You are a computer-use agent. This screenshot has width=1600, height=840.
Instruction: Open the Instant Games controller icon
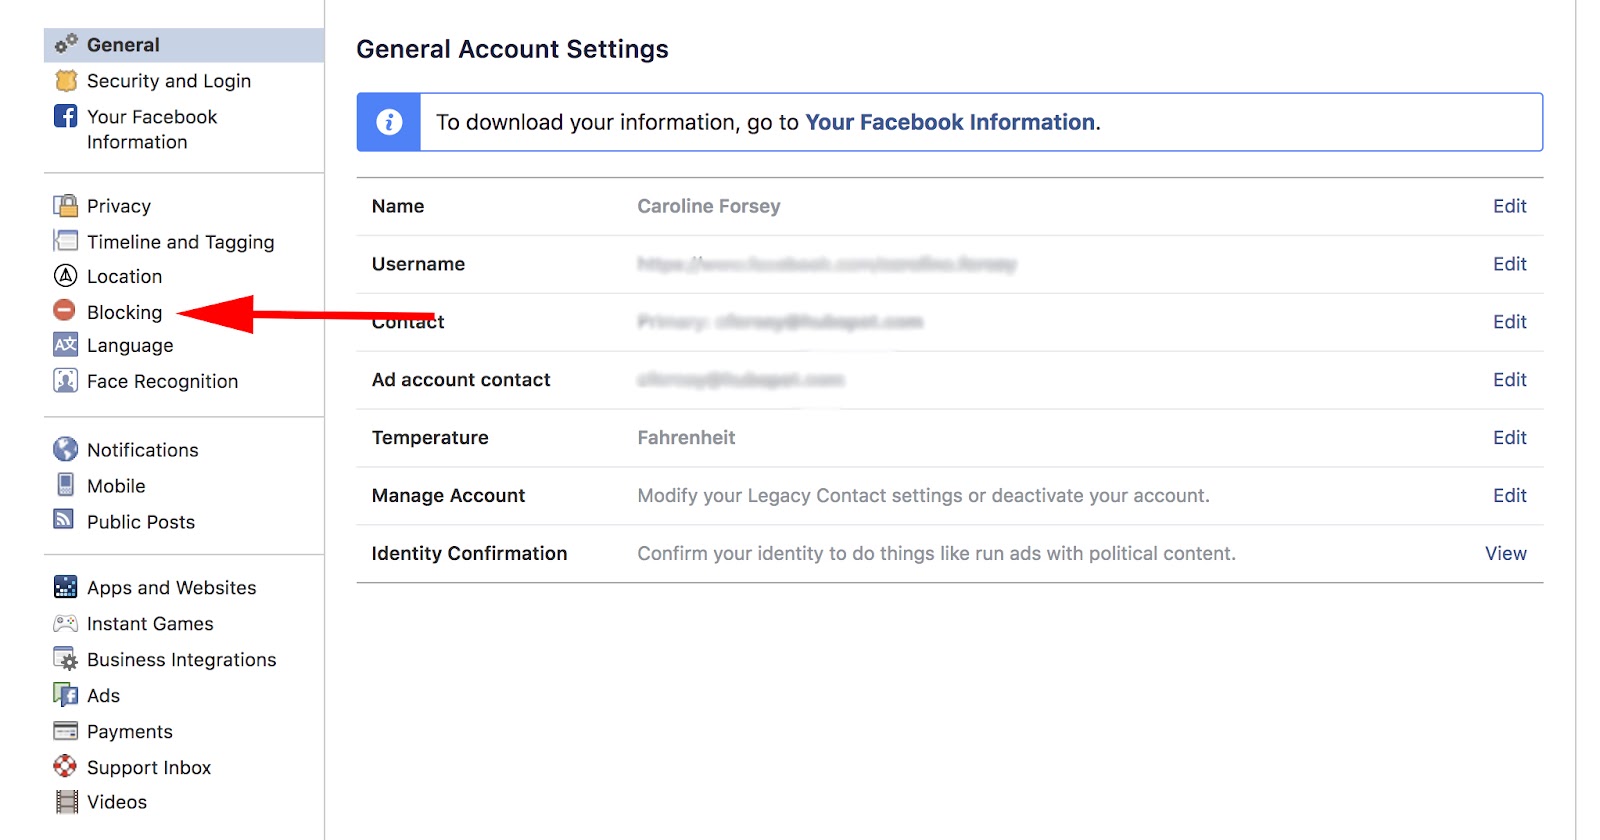pyautogui.click(x=65, y=624)
